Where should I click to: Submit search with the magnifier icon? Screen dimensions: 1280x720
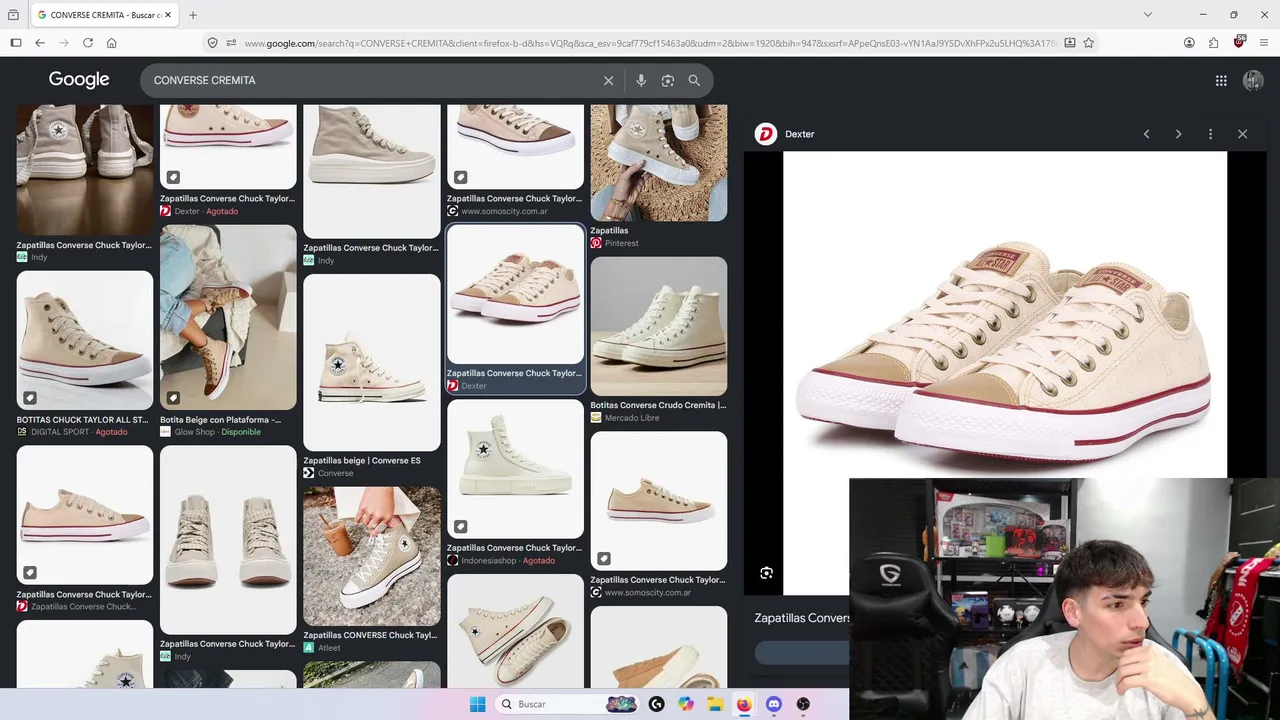pos(694,81)
